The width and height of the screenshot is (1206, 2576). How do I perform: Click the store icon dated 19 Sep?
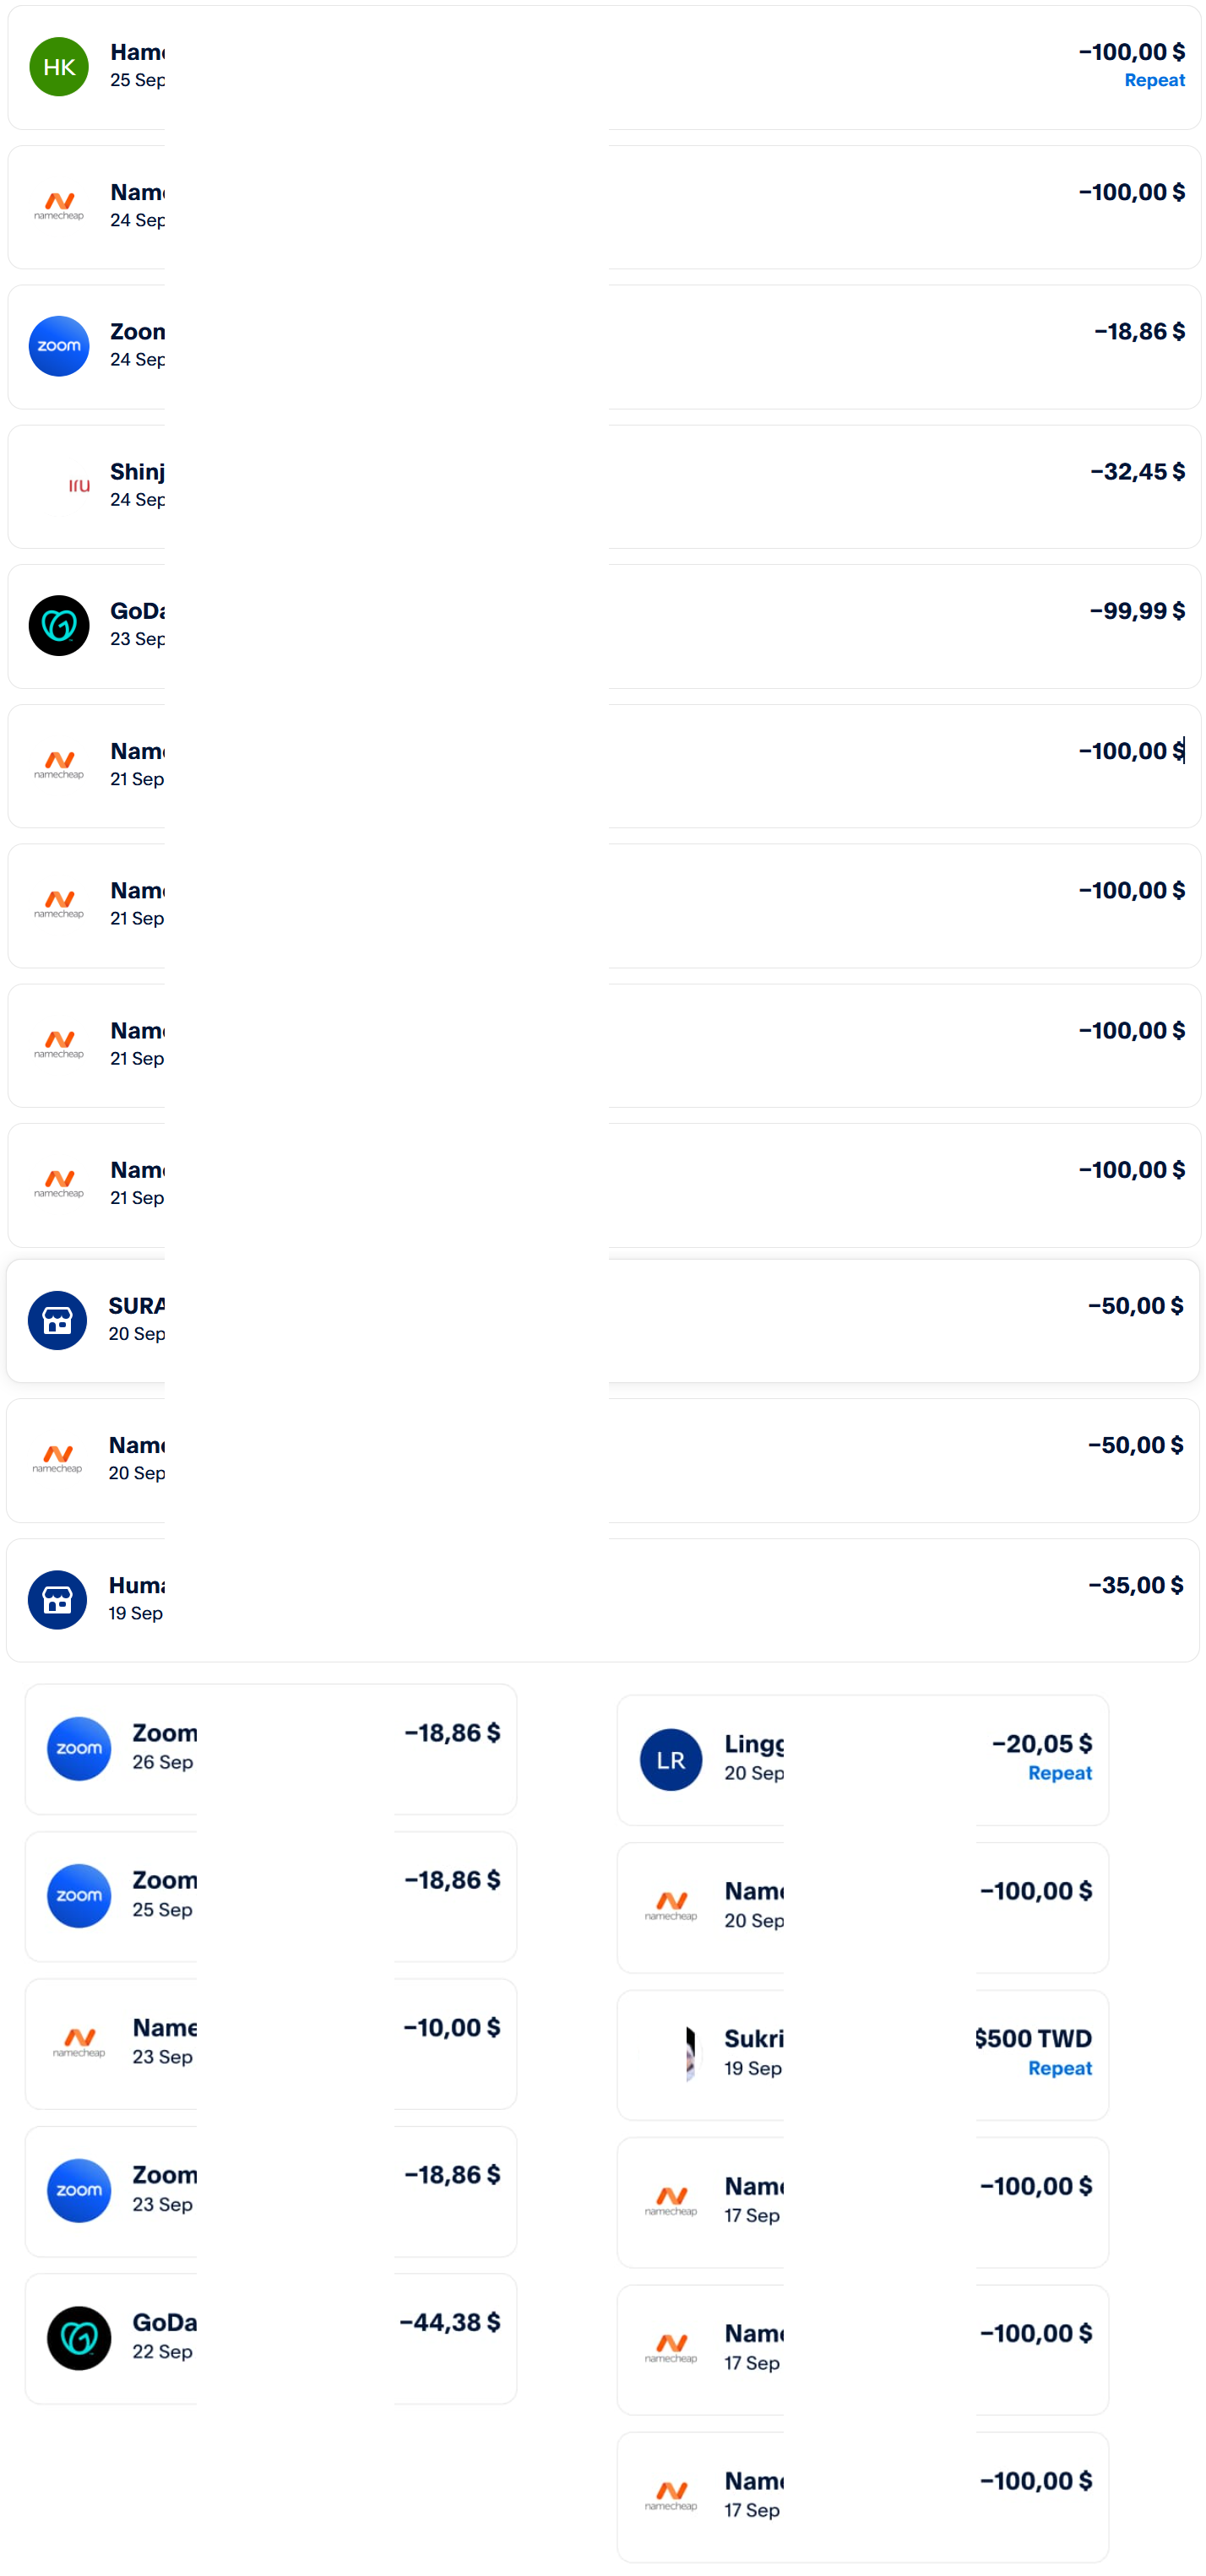click(x=57, y=1600)
